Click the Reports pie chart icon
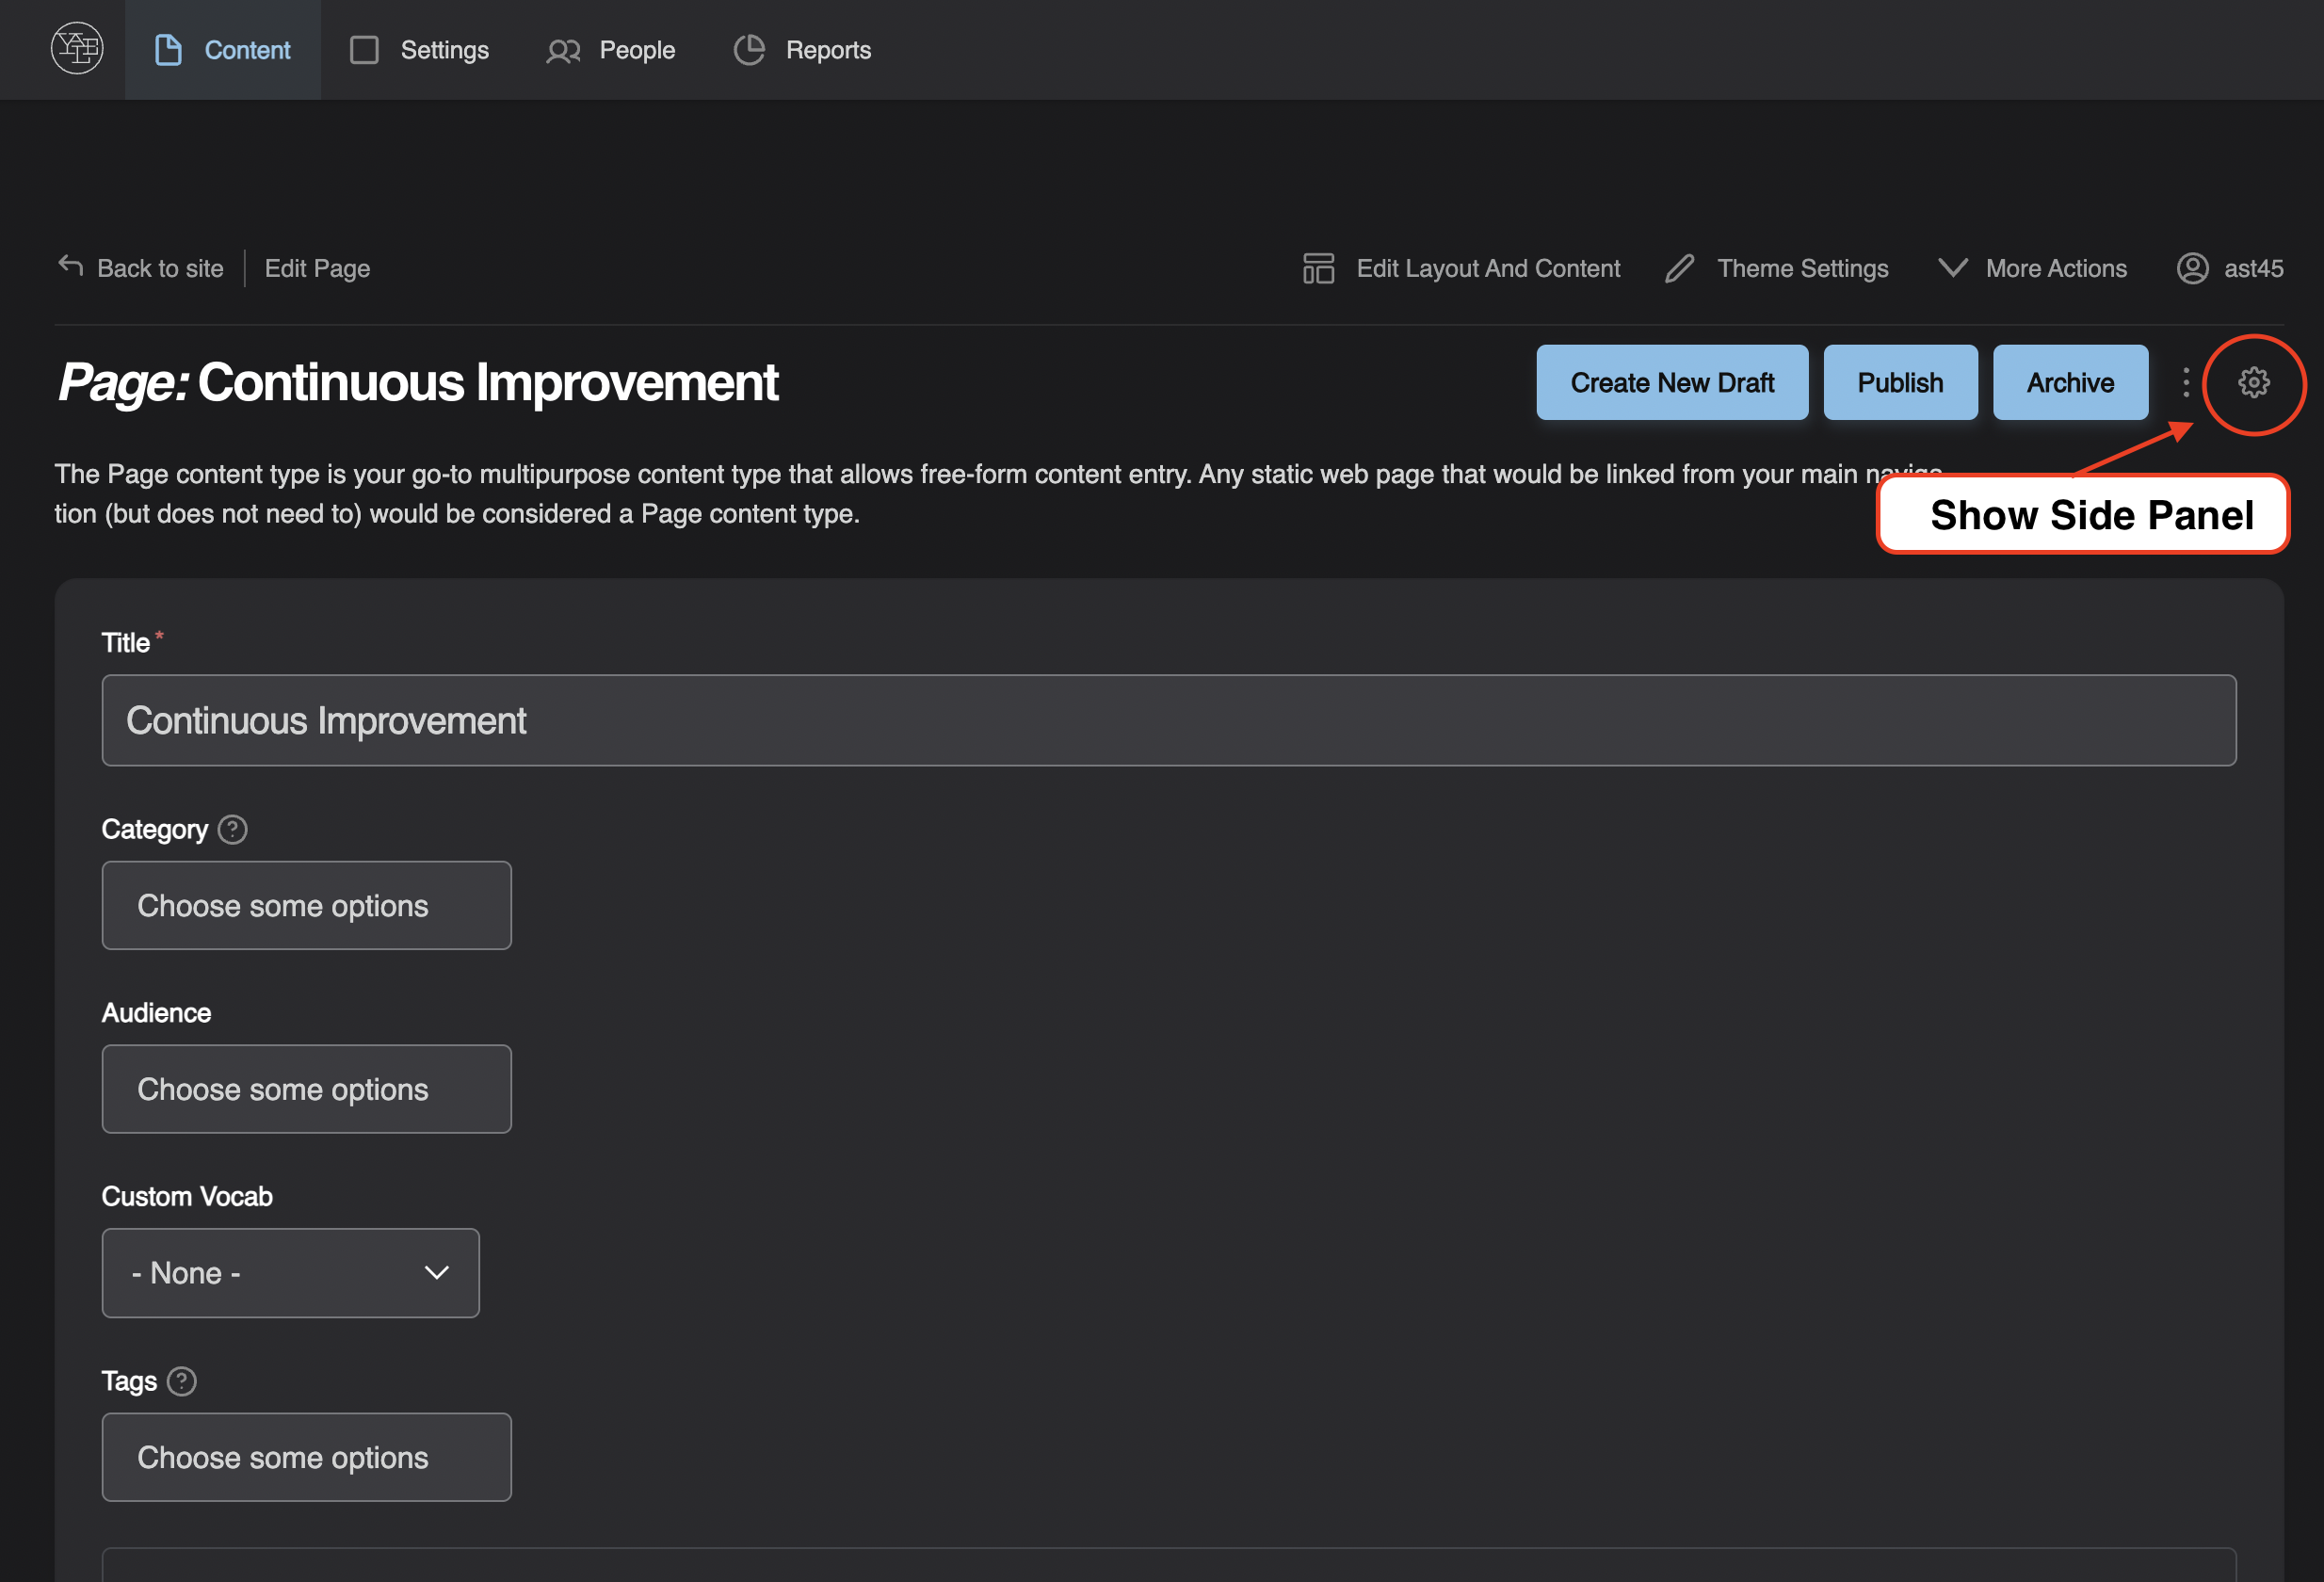The width and height of the screenshot is (2324, 1582). click(749, 50)
